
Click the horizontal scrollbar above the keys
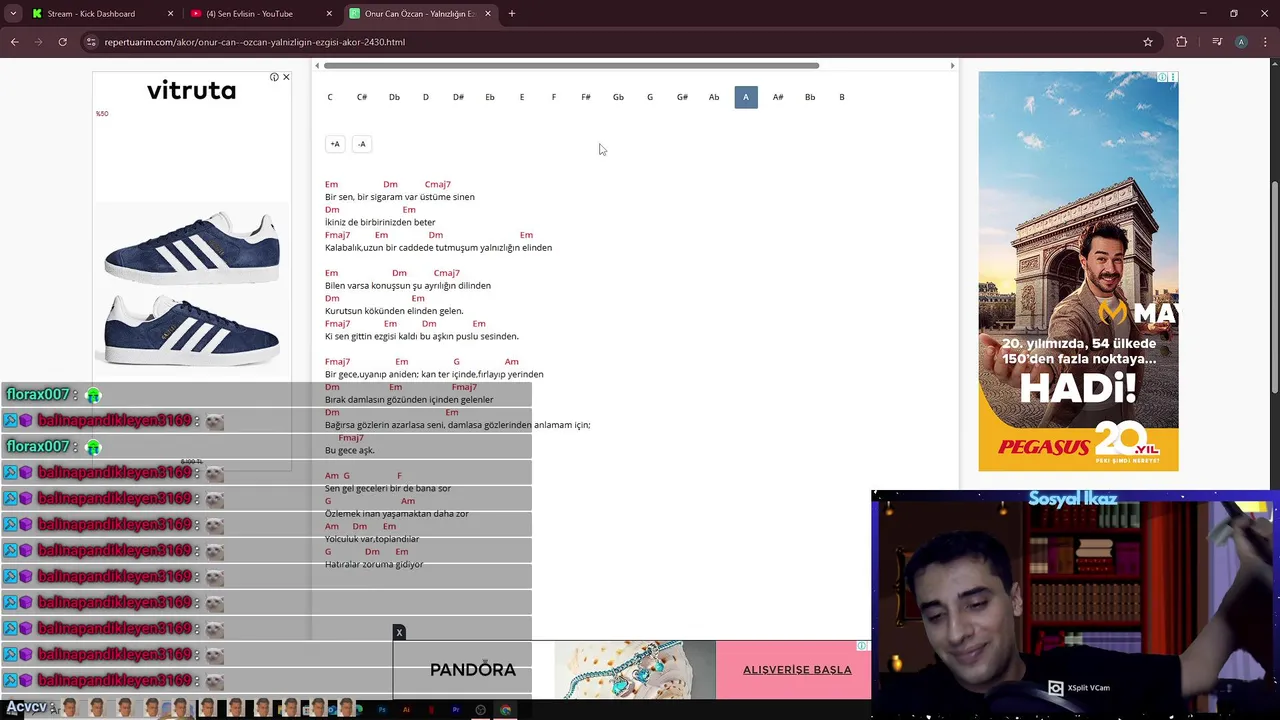pos(571,66)
